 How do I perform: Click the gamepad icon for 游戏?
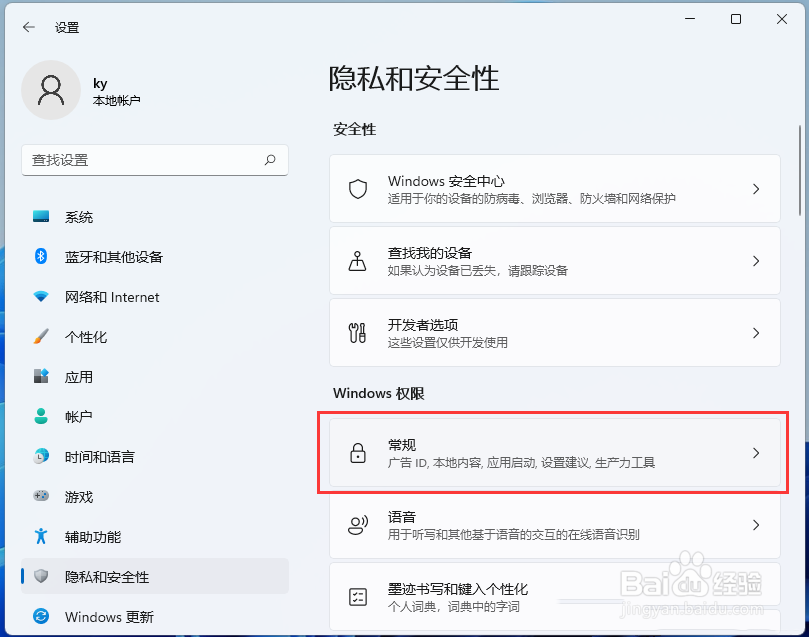point(41,496)
